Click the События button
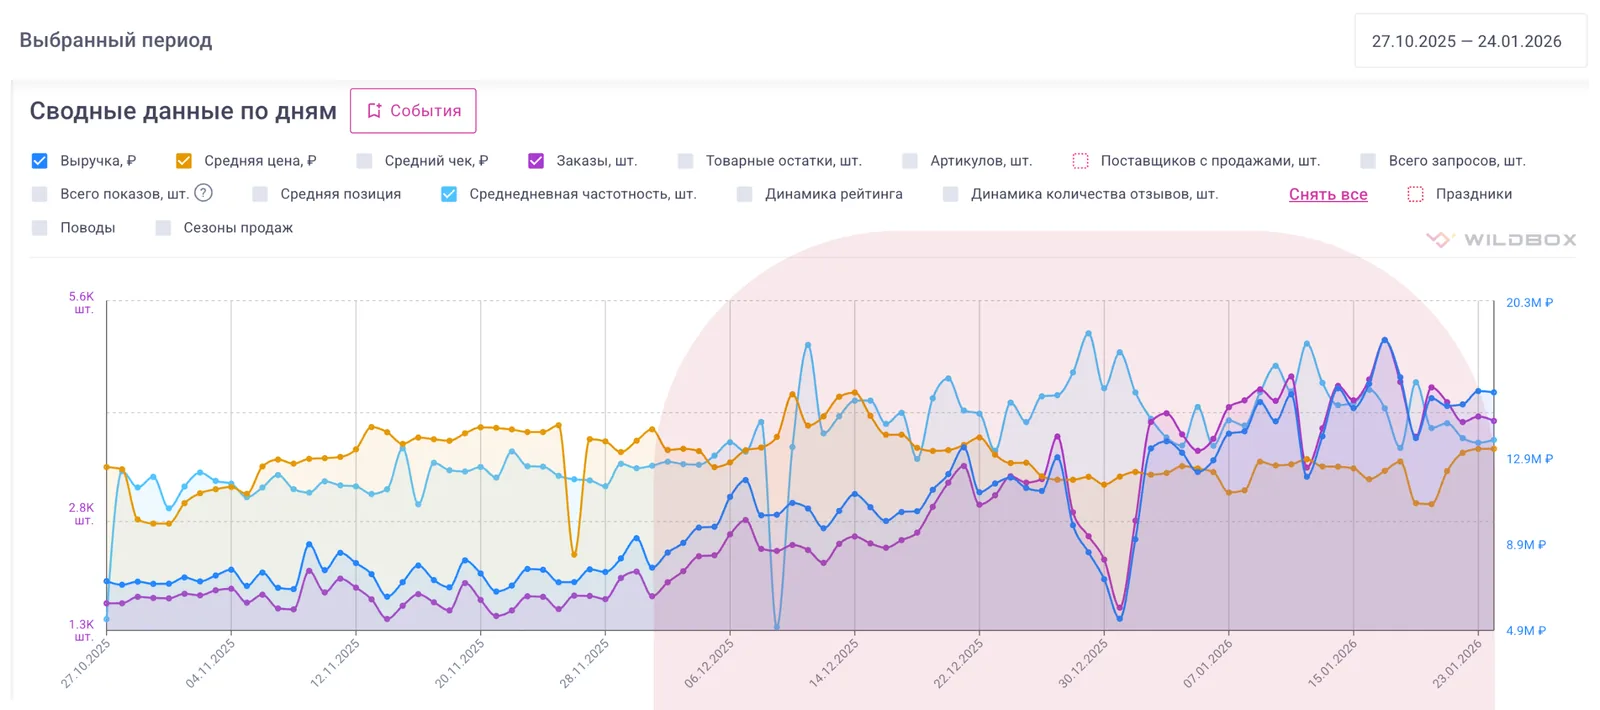1600x710 pixels. (413, 111)
